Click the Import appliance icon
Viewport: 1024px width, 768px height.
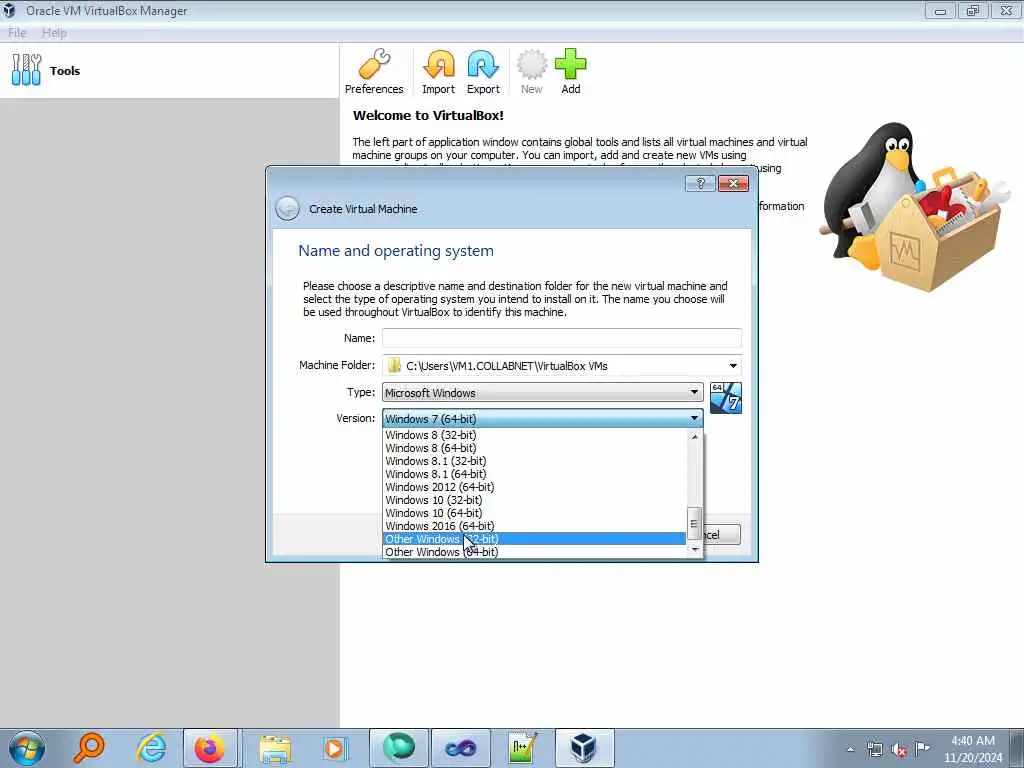(438, 72)
